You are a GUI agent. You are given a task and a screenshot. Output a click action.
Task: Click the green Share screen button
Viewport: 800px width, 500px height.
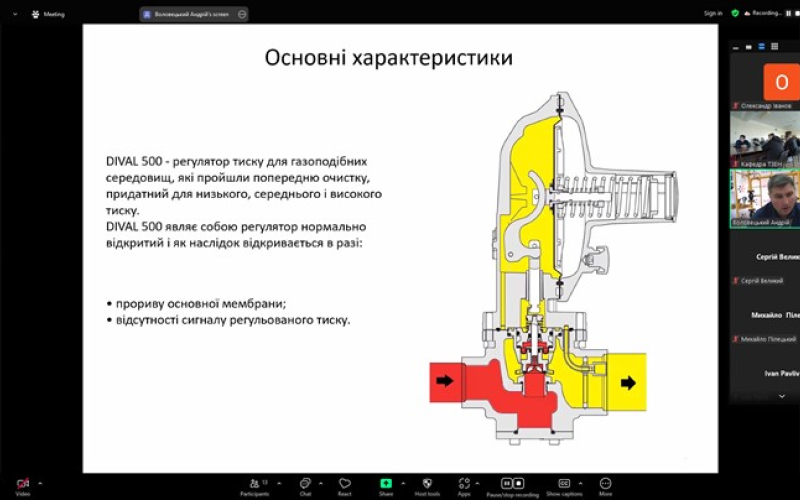pos(386,486)
